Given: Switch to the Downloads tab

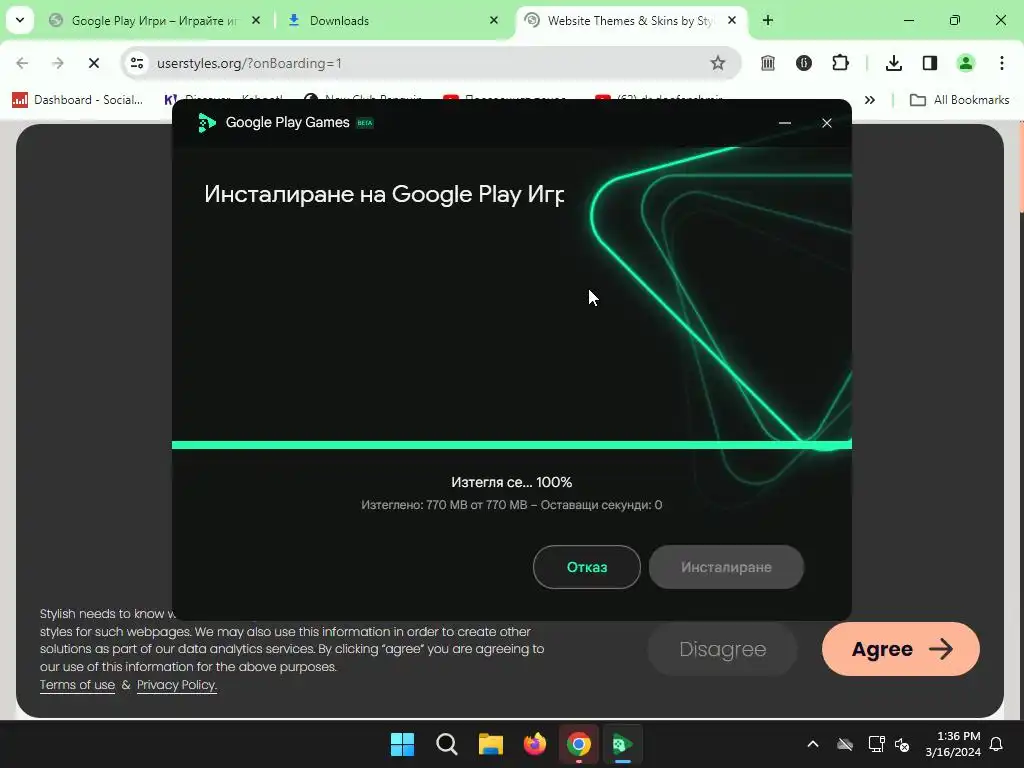Looking at the screenshot, I should coord(393,20).
